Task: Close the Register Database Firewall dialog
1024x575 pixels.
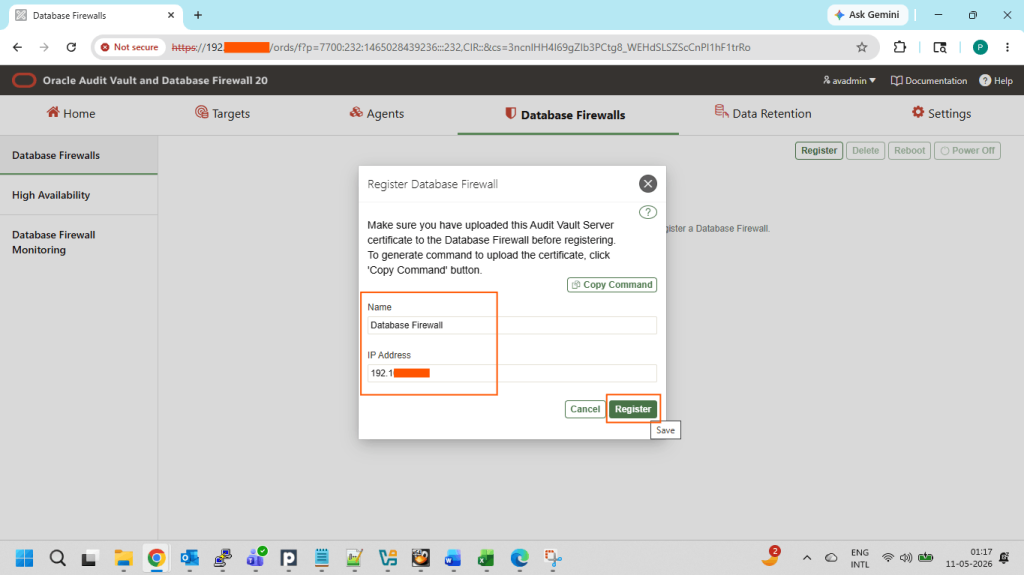Action: point(647,184)
